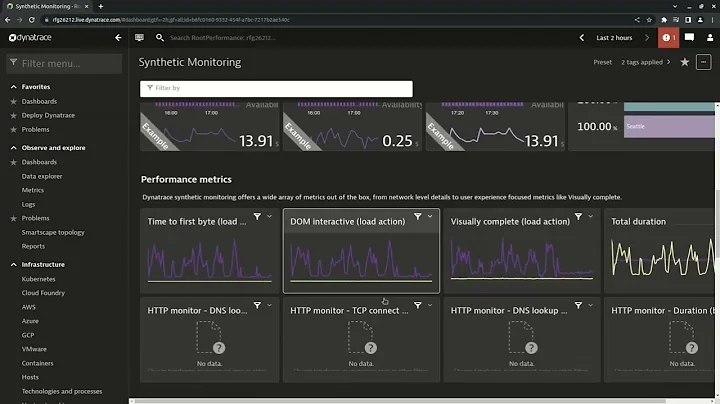The width and height of the screenshot is (720, 404).
Task: Open the red problems alert indicator
Action: [x=668, y=38]
